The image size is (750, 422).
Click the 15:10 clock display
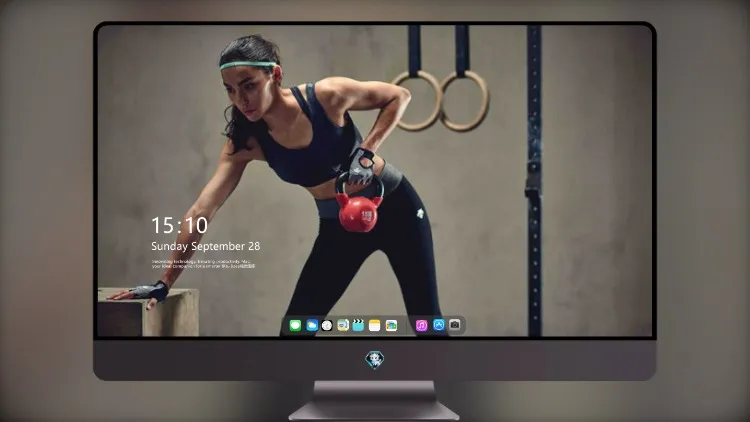pos(179,225)
